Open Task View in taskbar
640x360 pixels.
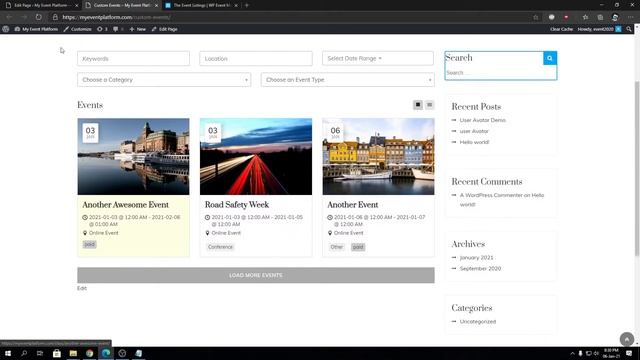[40, 353]
